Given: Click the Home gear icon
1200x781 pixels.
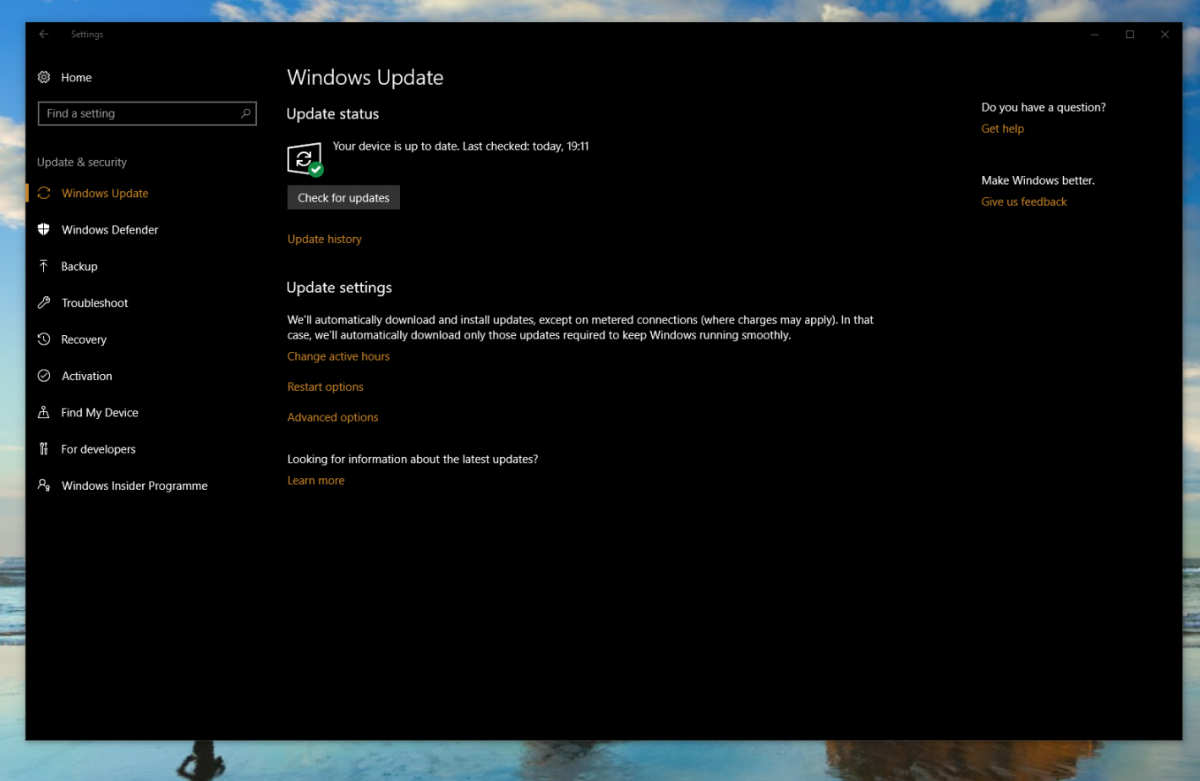Looking at the screenshot, I should tap(44, 77).
